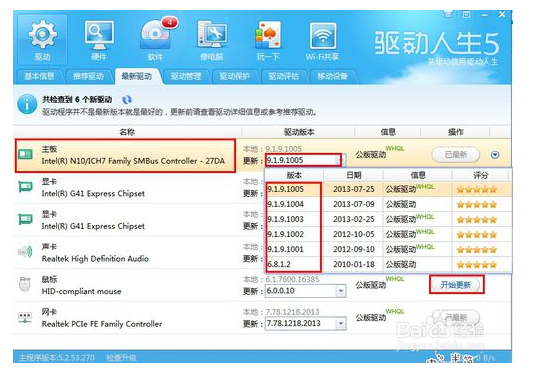
Task: Click the 已最新 button in the 主板 row
Action: tap(456, 155)
